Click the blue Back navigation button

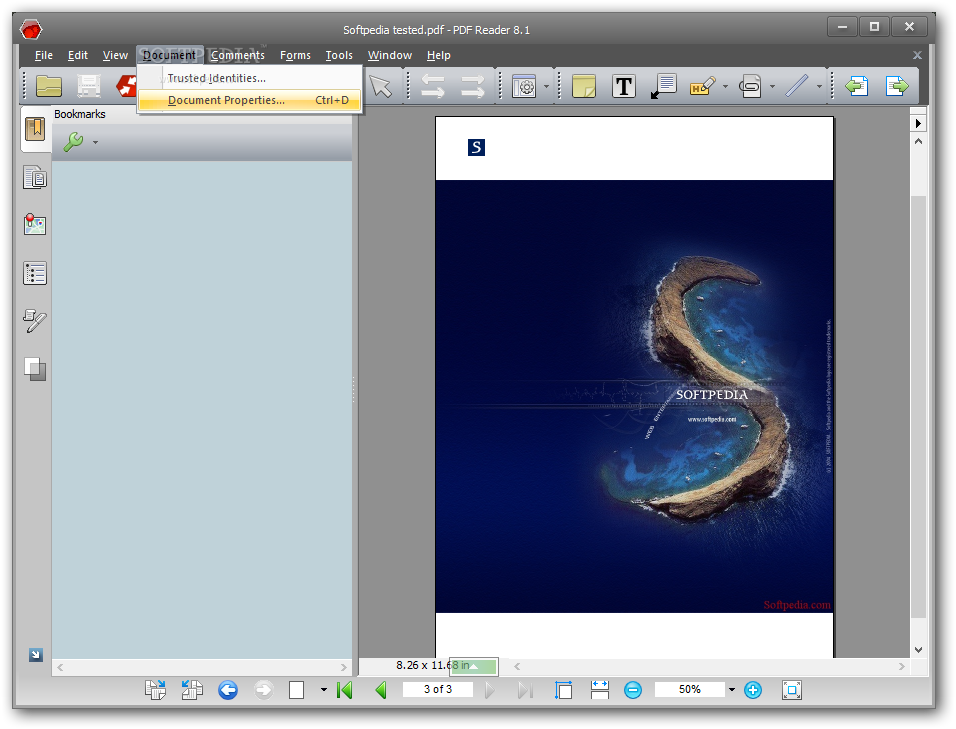[x=228, y=690]
